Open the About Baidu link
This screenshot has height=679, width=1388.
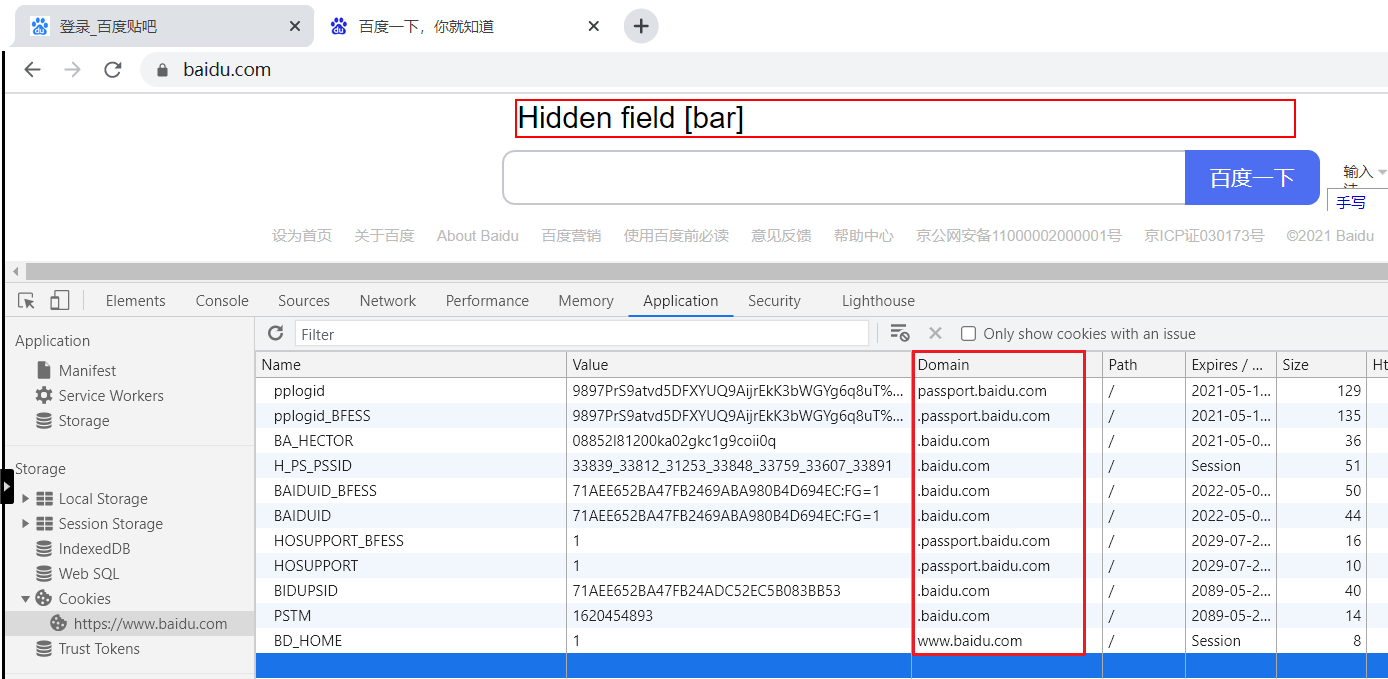478,235
